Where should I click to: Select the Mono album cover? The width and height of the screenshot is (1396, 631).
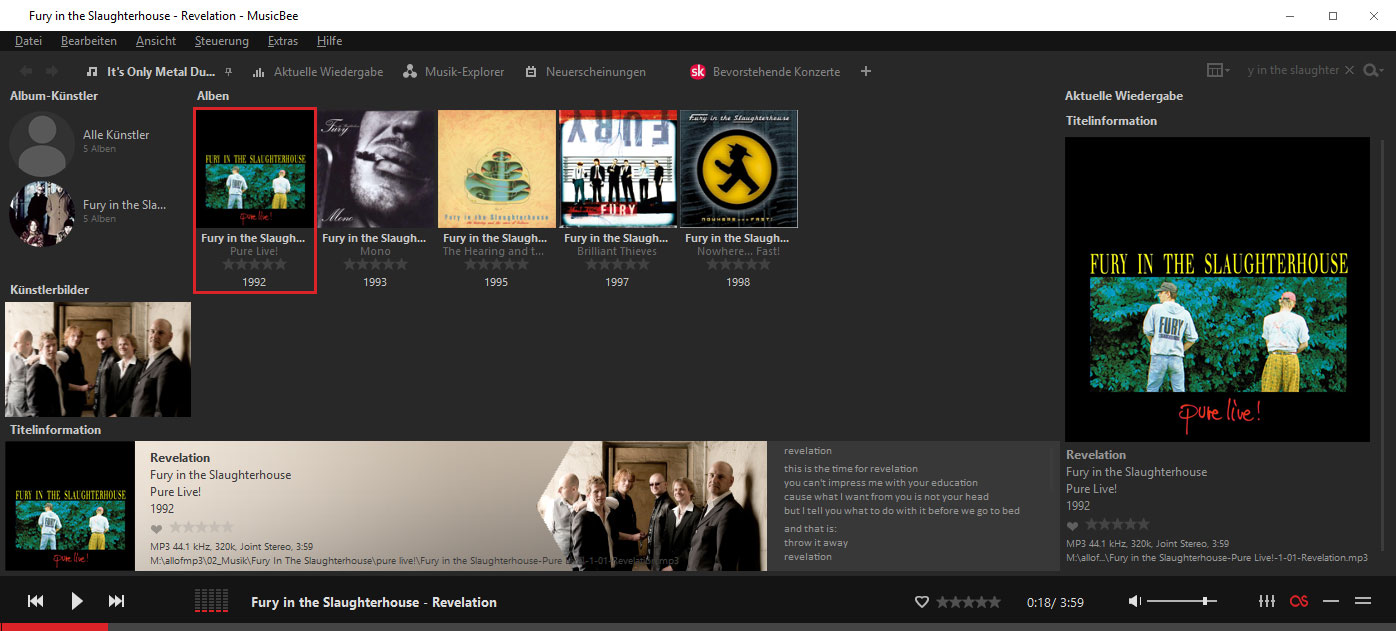[x=376, y=169]
